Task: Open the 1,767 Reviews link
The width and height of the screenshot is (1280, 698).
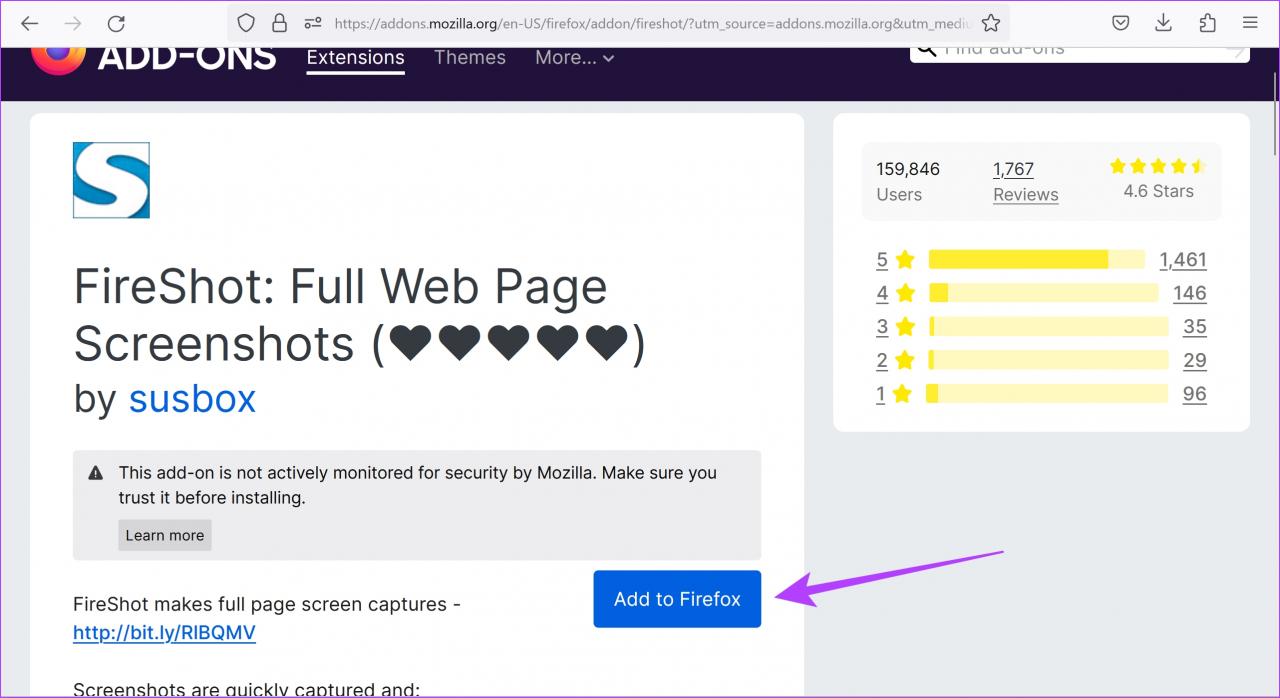Action: [1025, 181]
